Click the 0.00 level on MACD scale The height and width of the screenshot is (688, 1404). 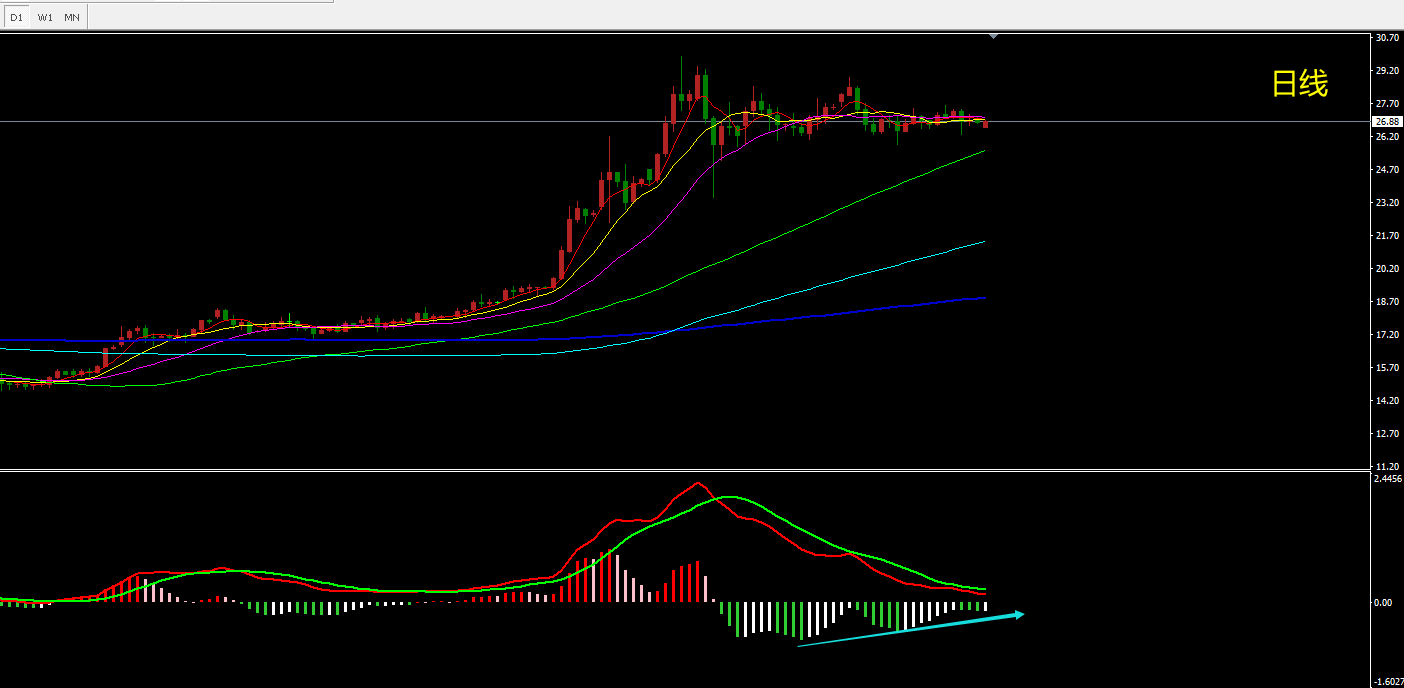point(1383,603)
